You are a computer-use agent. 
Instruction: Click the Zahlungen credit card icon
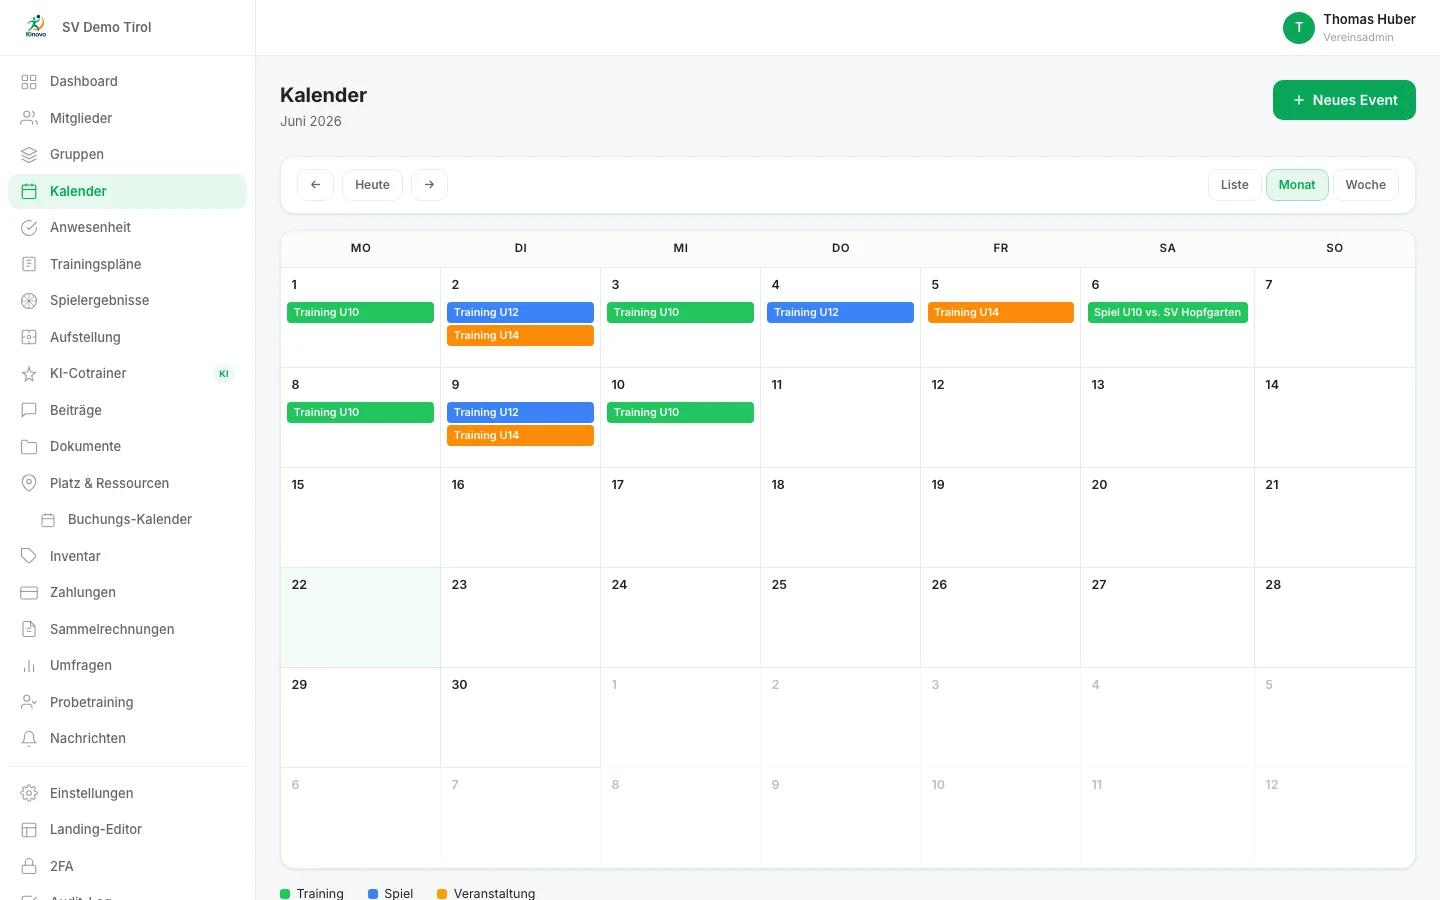click(x=29, y=593)
